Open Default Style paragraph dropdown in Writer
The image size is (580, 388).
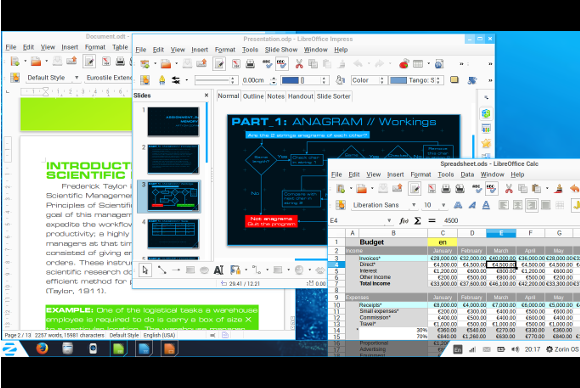click(76, 78)
